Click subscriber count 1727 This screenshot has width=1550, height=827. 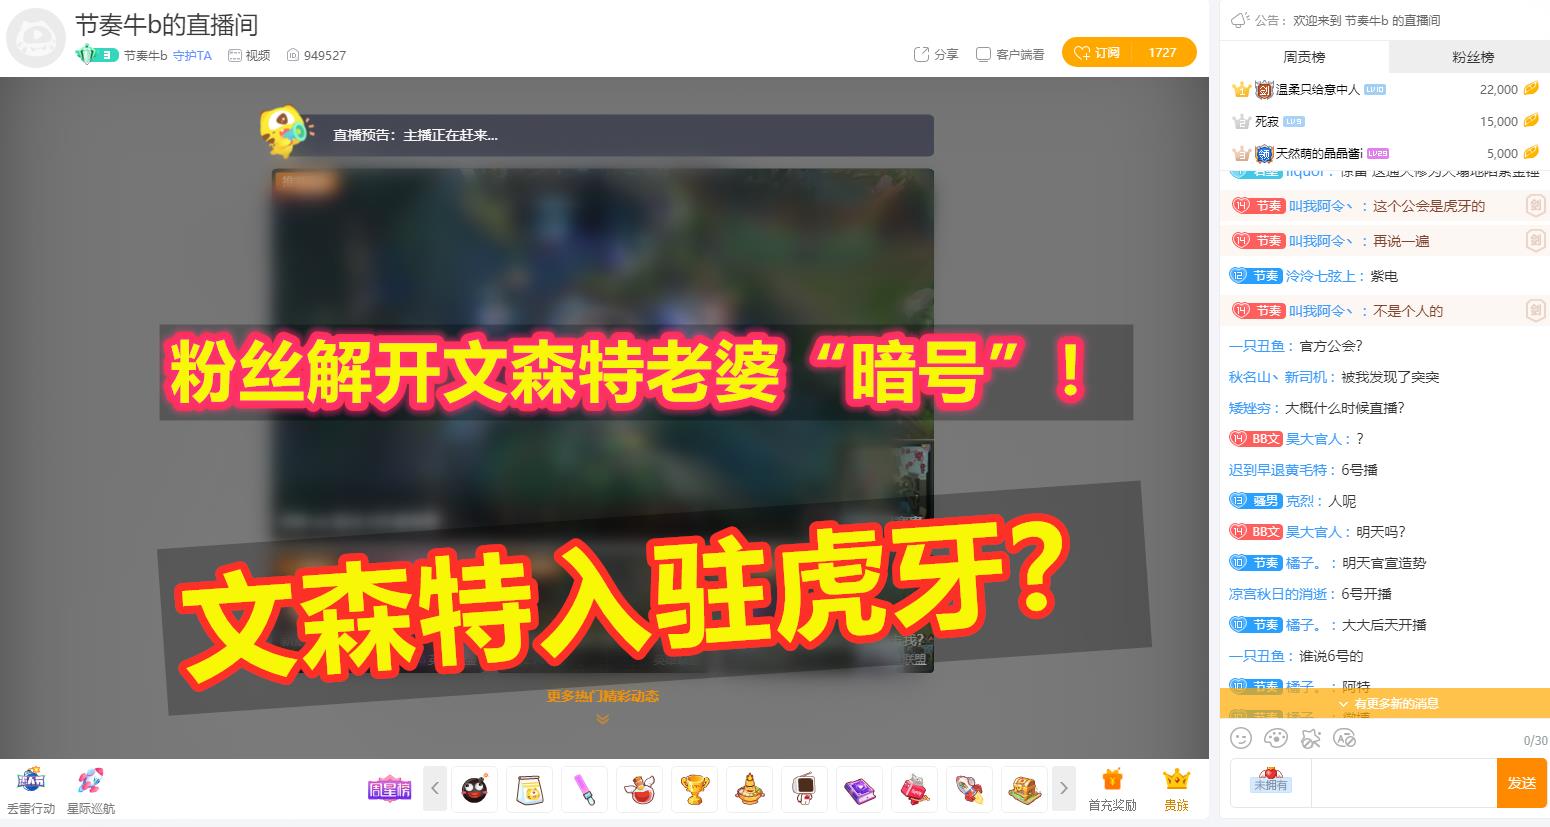pos(1163,52)
